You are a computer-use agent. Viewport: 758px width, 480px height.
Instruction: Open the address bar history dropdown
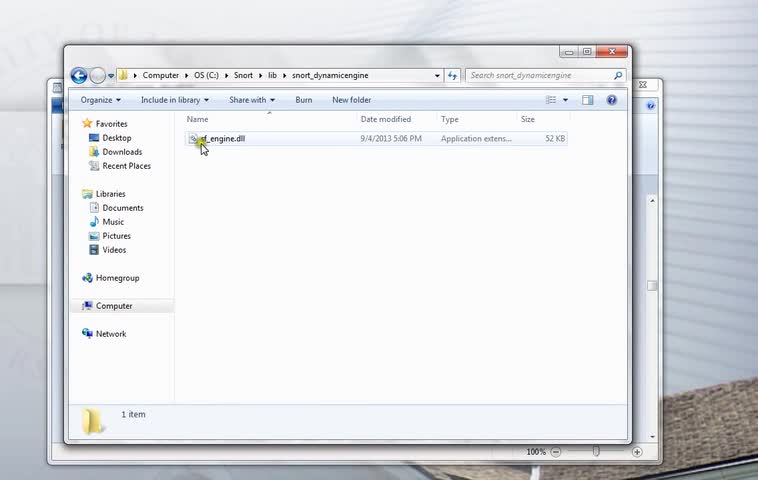(x=437, y=75)
